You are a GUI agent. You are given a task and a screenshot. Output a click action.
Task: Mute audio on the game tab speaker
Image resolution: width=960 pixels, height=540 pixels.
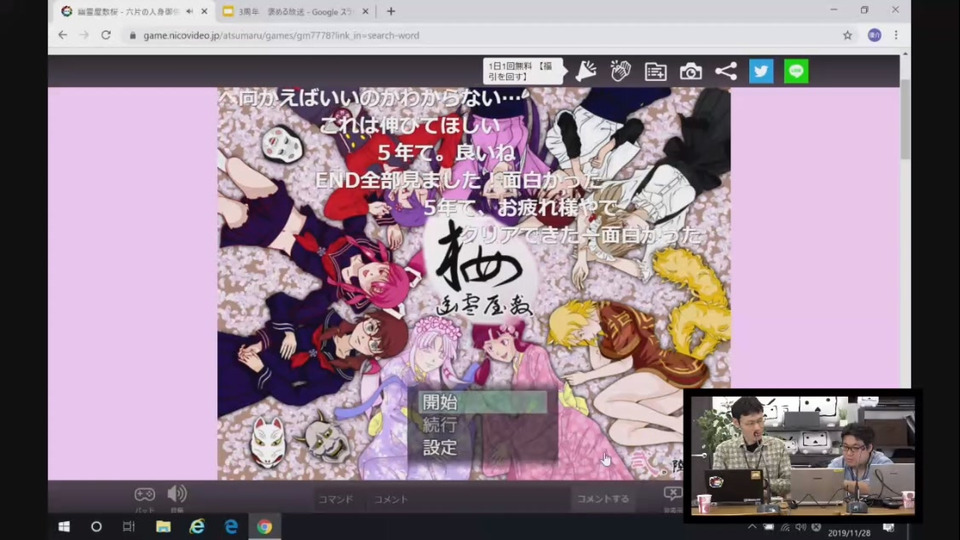(189, 11)
